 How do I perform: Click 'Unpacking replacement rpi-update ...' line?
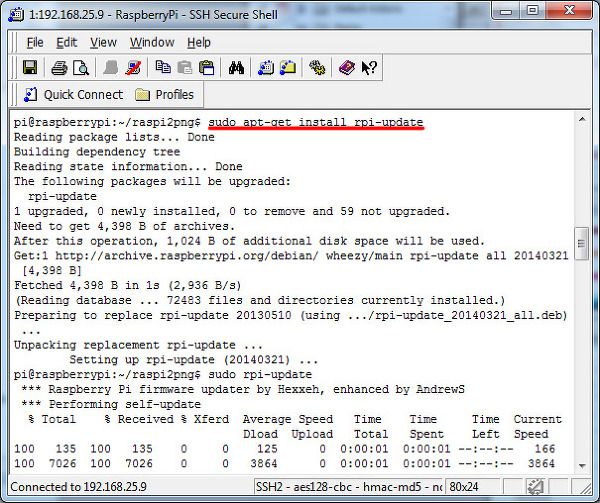(x=138, y=345)
